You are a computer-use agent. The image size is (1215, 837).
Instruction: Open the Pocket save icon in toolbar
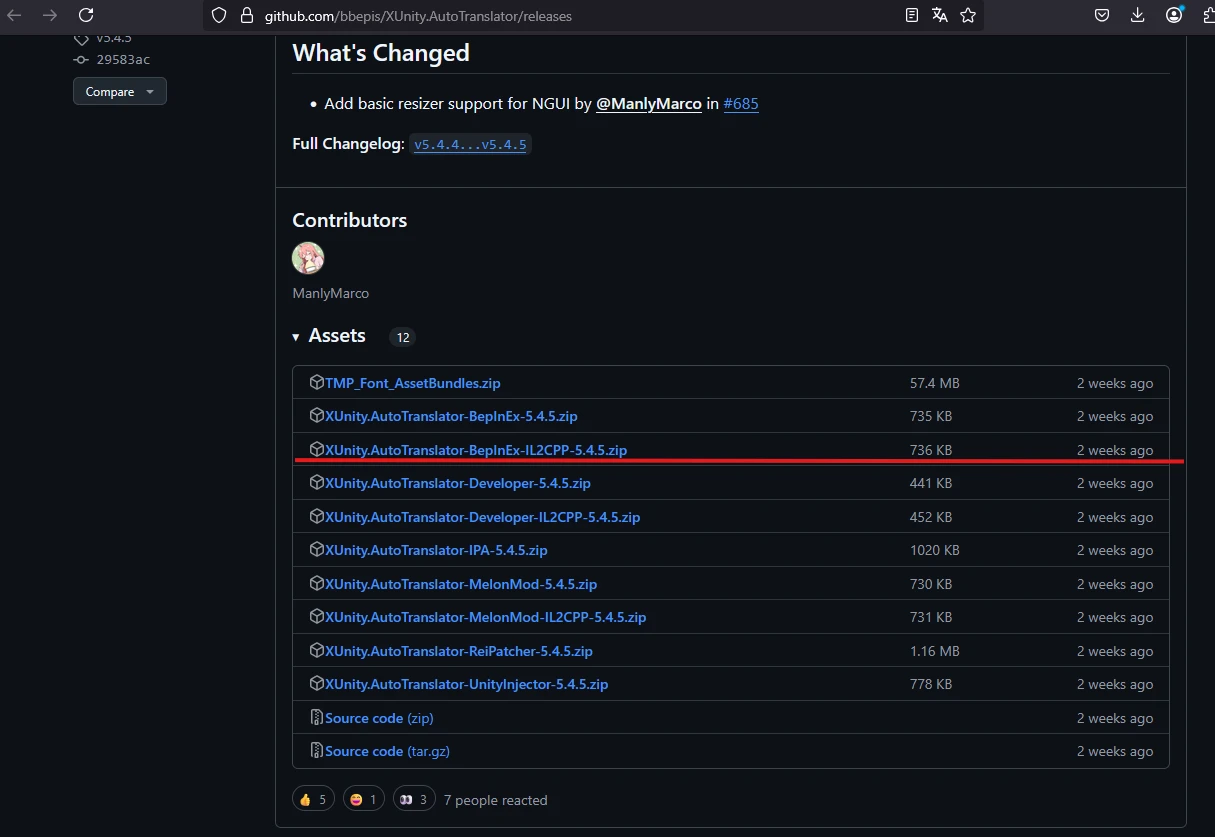tap(1101, 15)
